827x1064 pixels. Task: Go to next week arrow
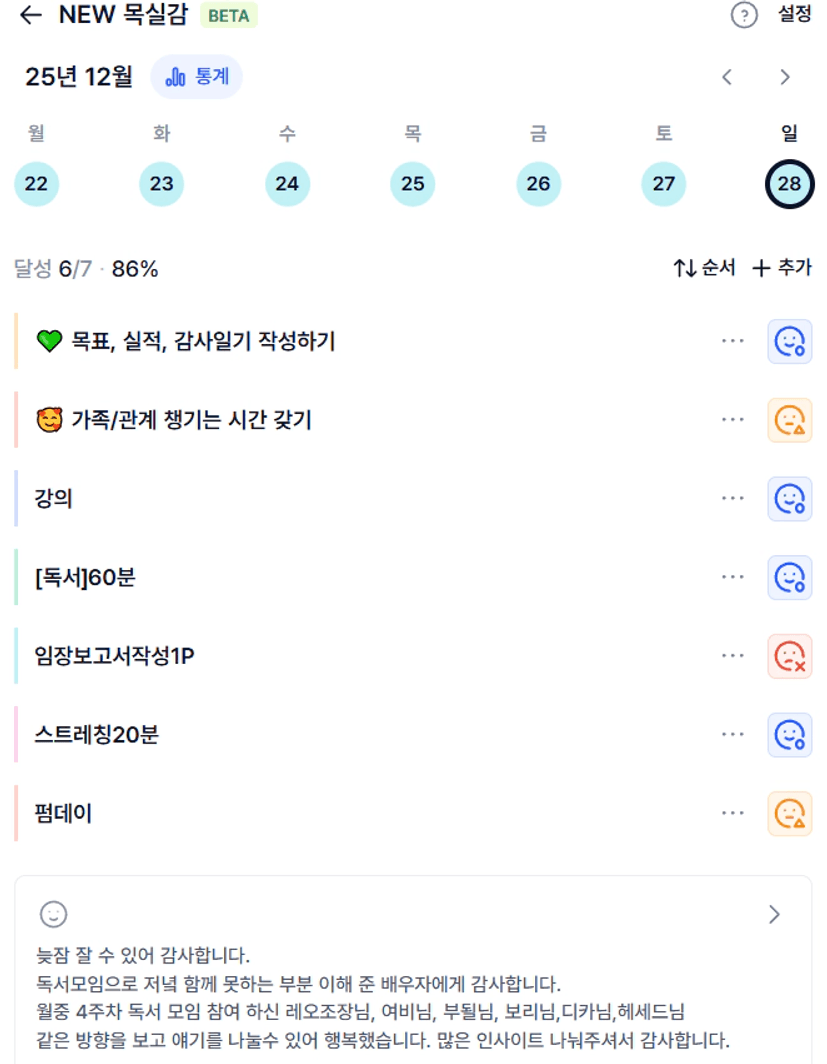(785, 77)
